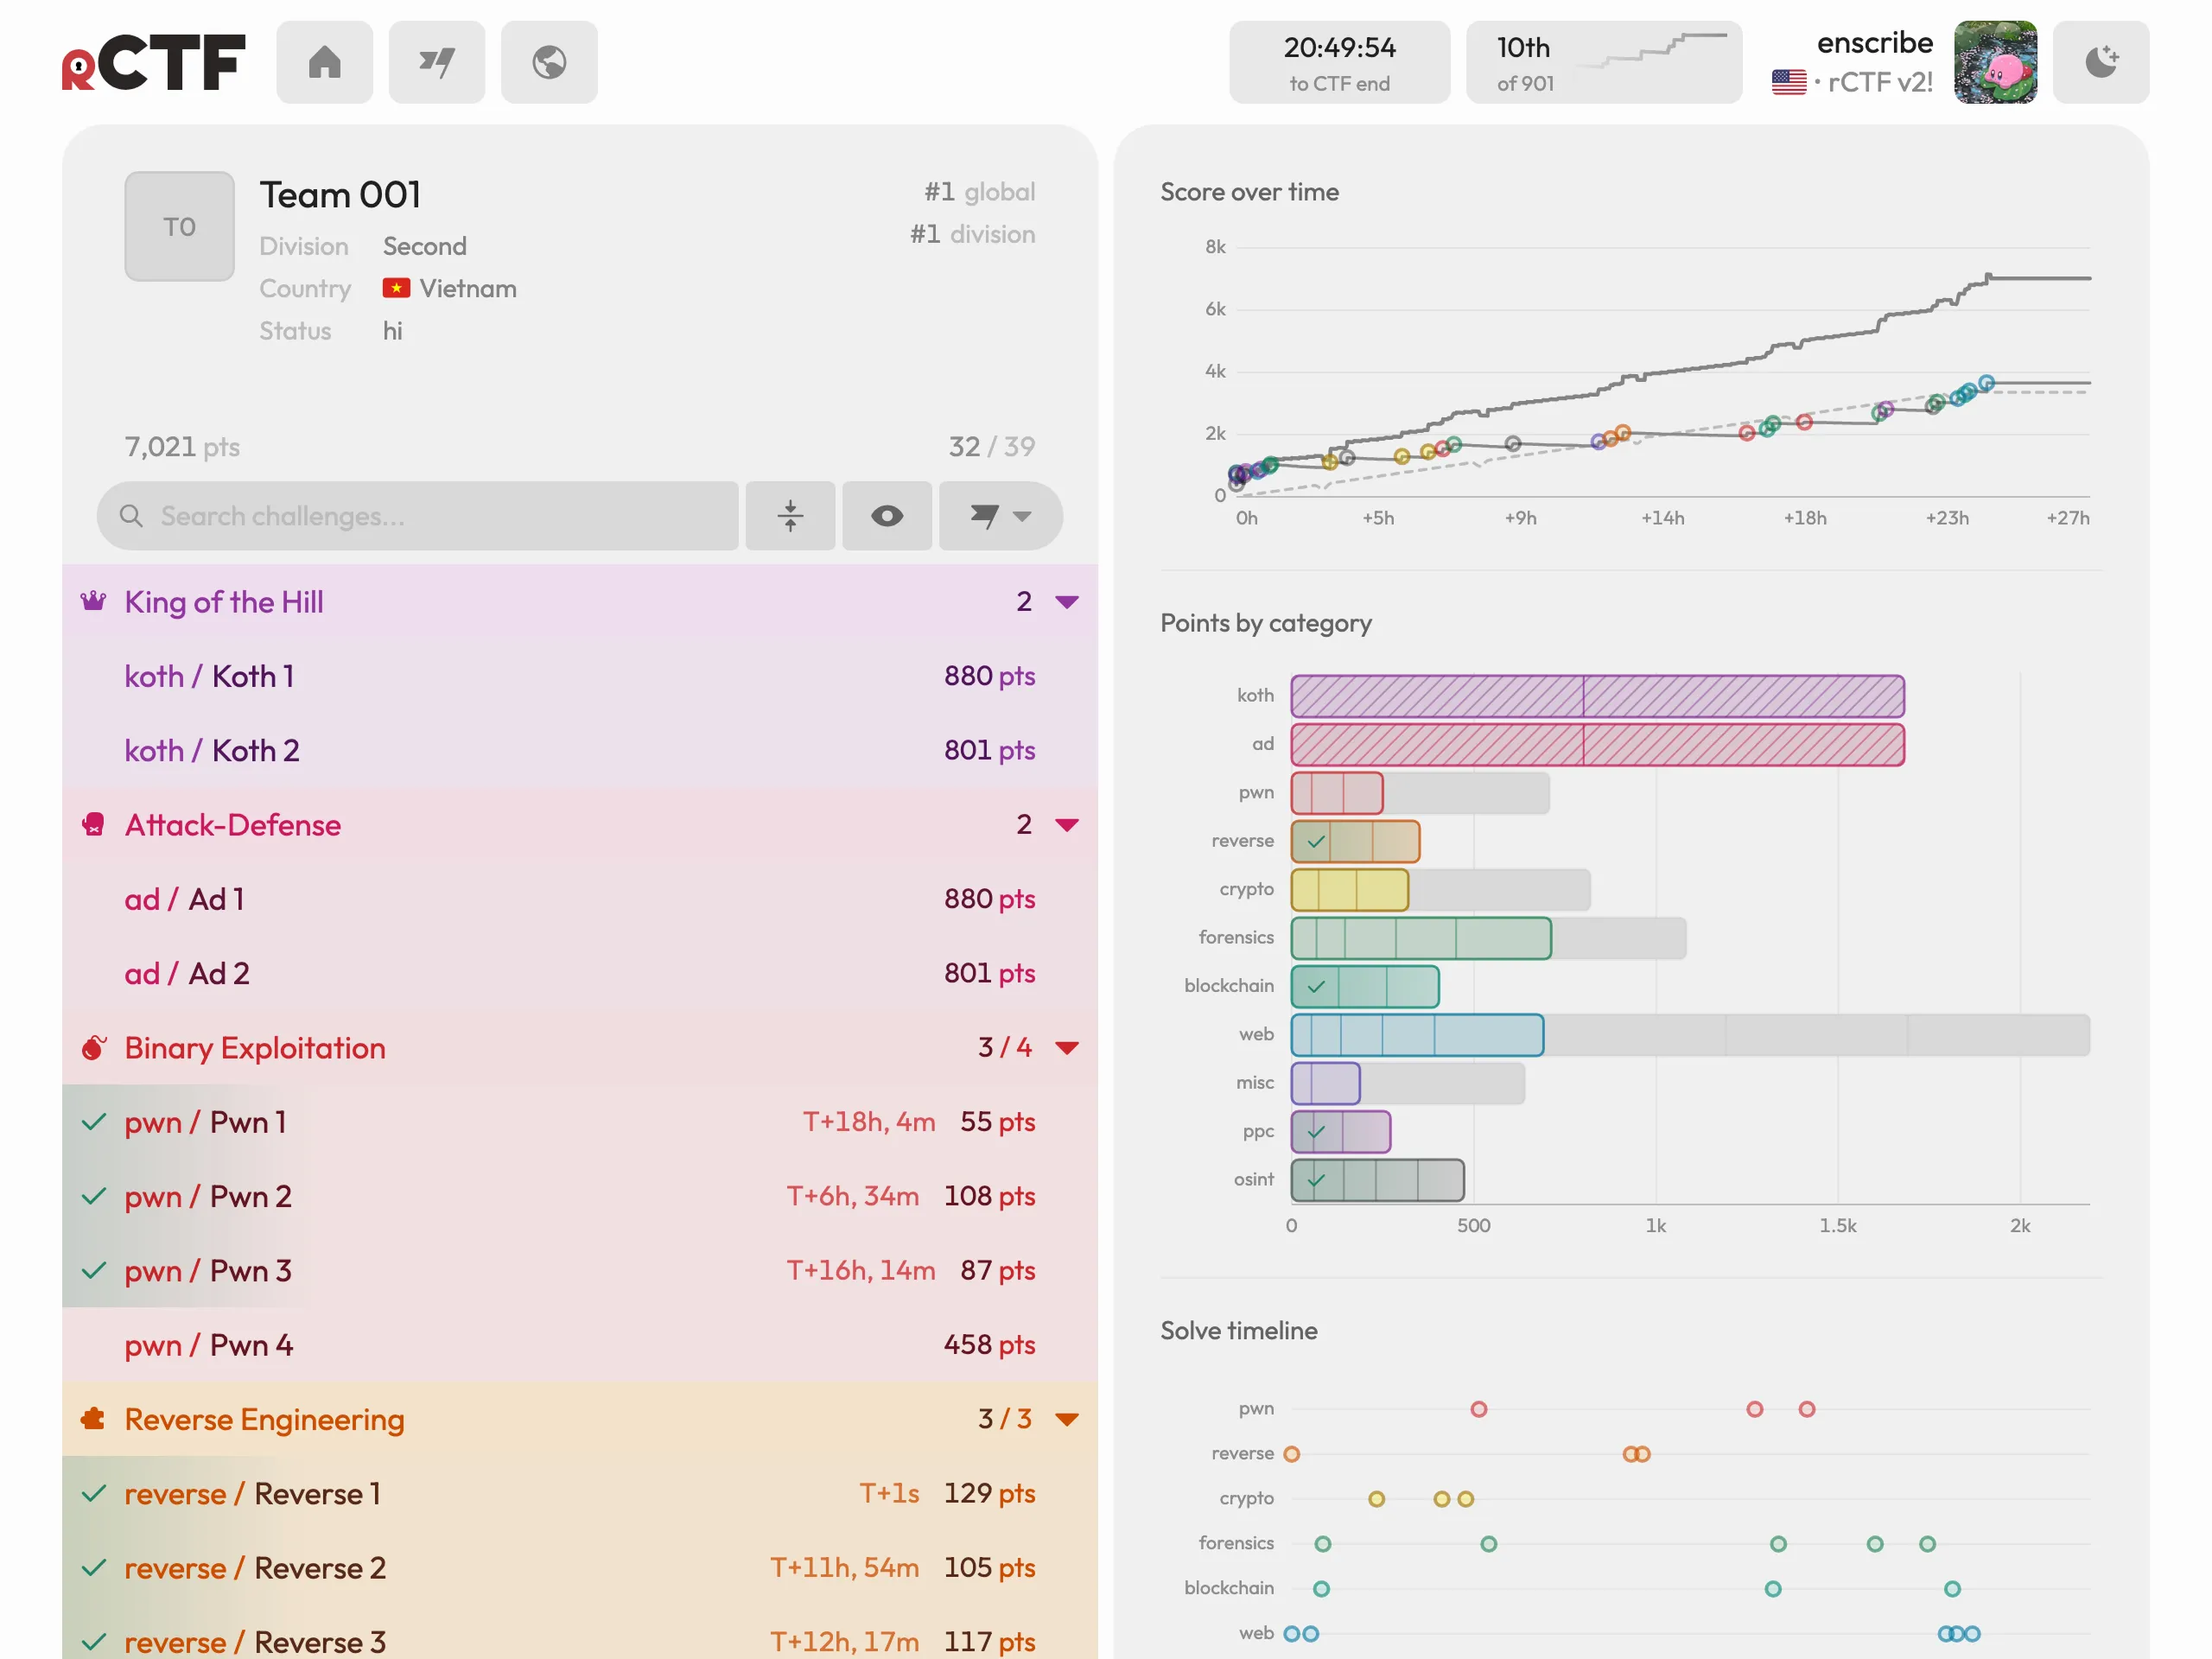The width and height of the screenshot is (2212, 1659).
Task: Click the enscribe username text
Action: coord(1874,43)
